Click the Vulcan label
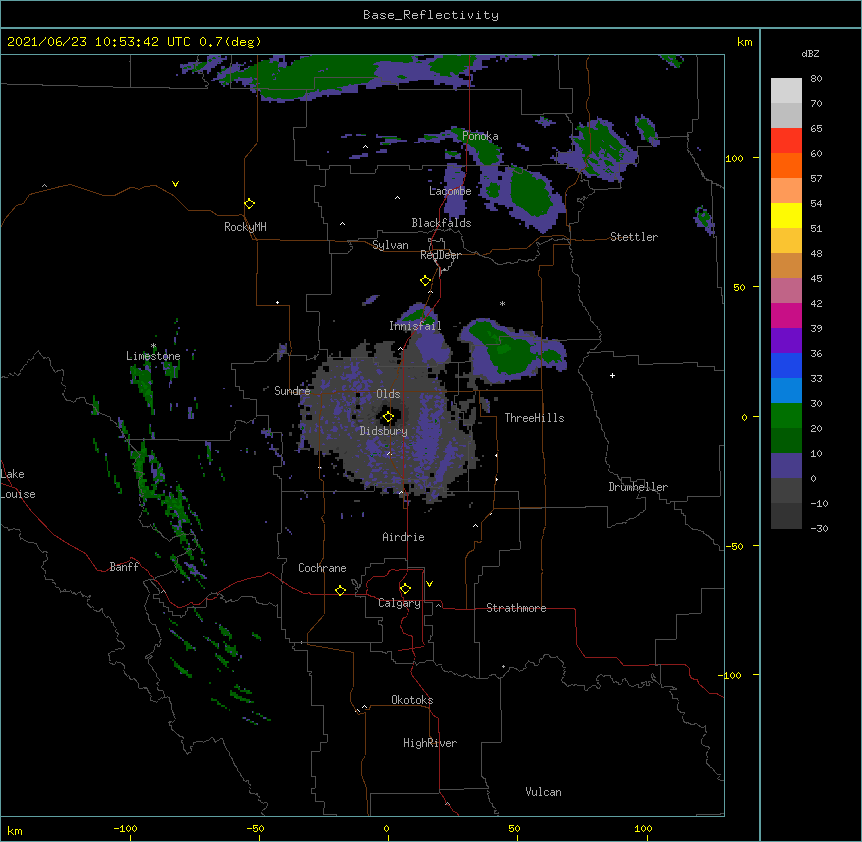 point(543,792)
